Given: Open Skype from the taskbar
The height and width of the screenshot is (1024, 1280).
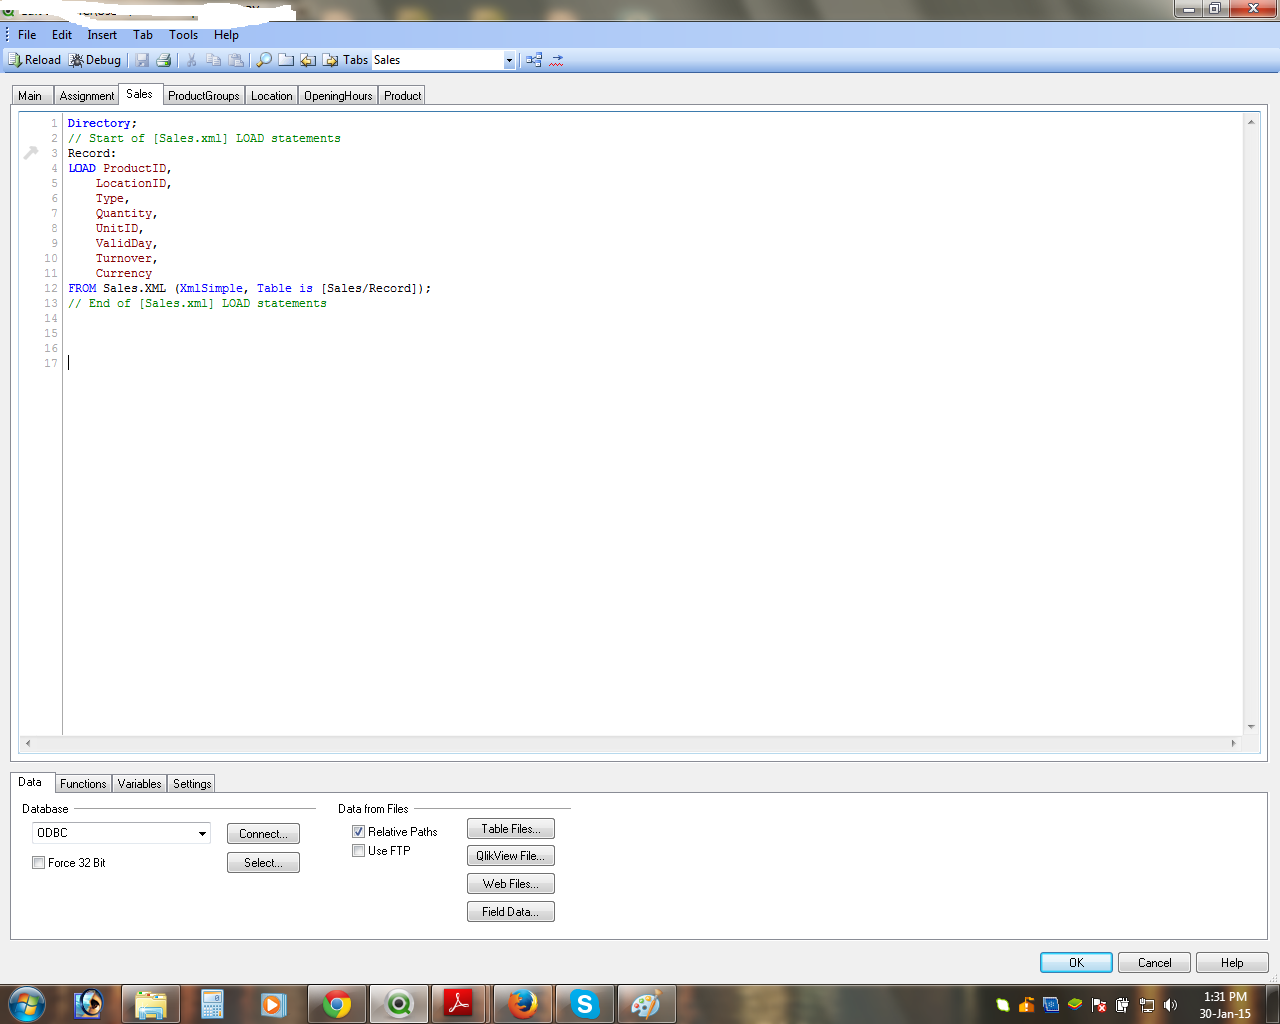Looking at the screenshot, I should point(584,1004).
